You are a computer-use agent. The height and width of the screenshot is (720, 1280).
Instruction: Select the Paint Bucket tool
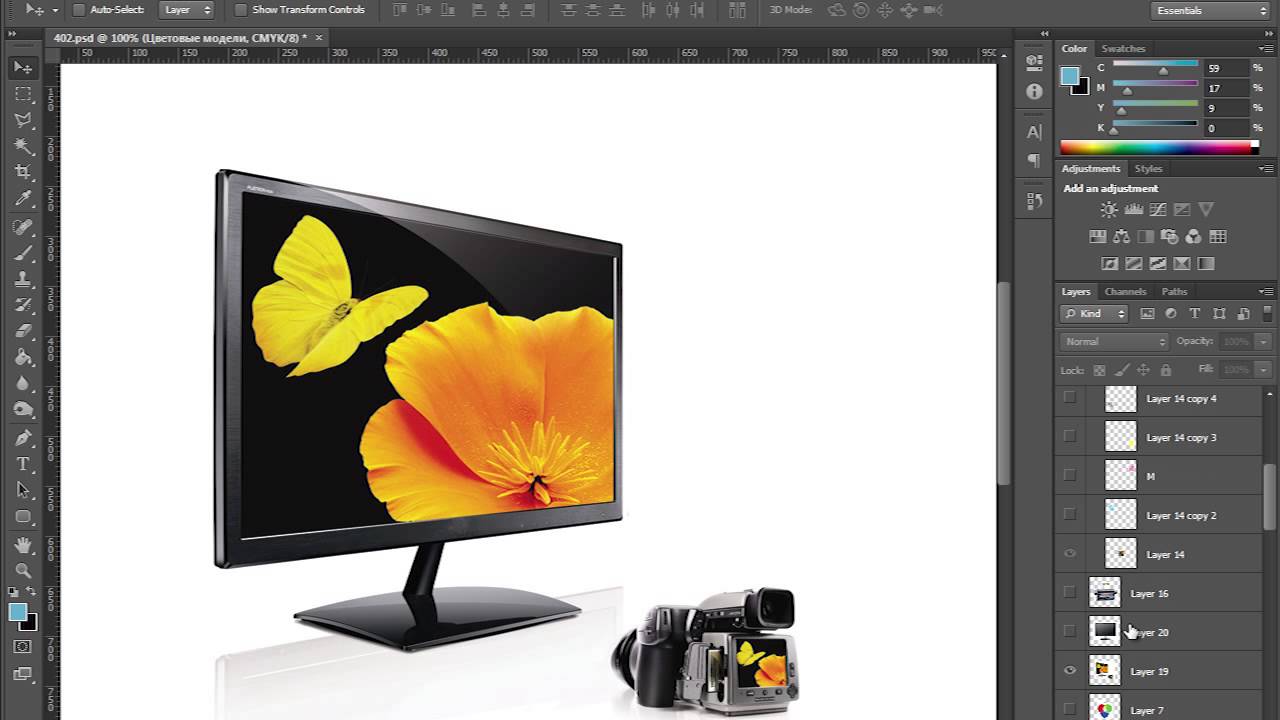point(23,357)
